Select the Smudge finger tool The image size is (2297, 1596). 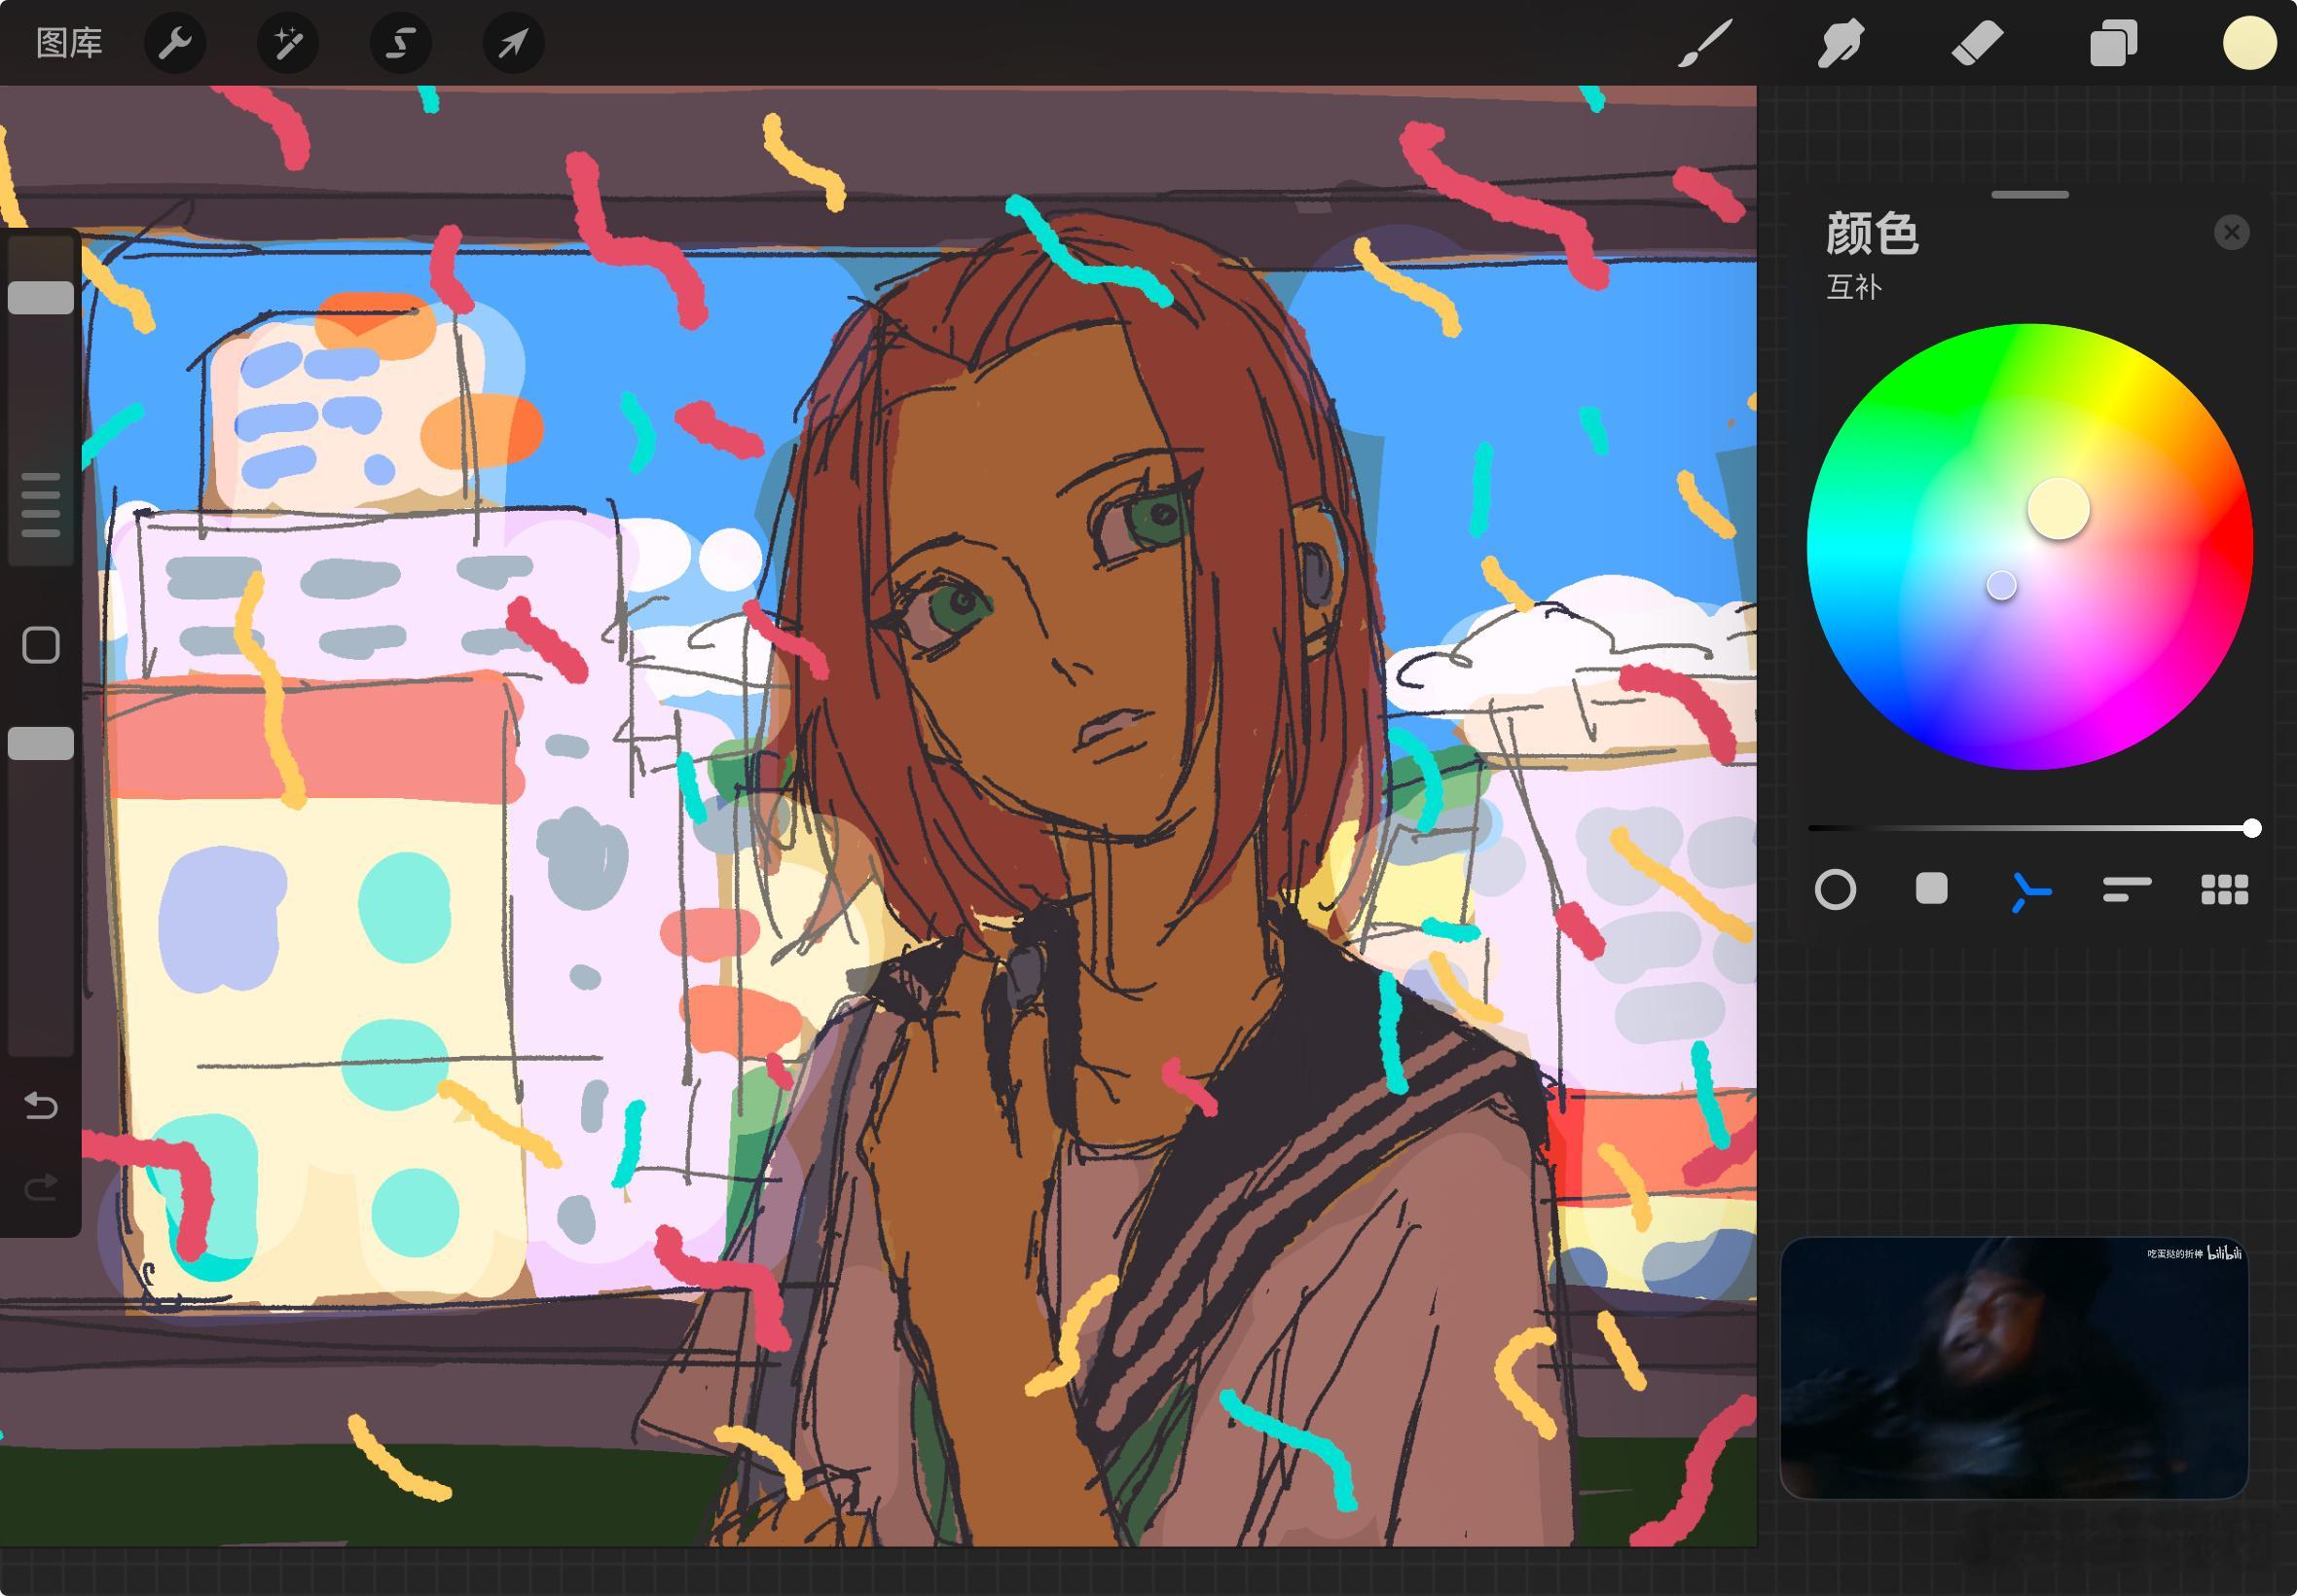pos(1841,44)
